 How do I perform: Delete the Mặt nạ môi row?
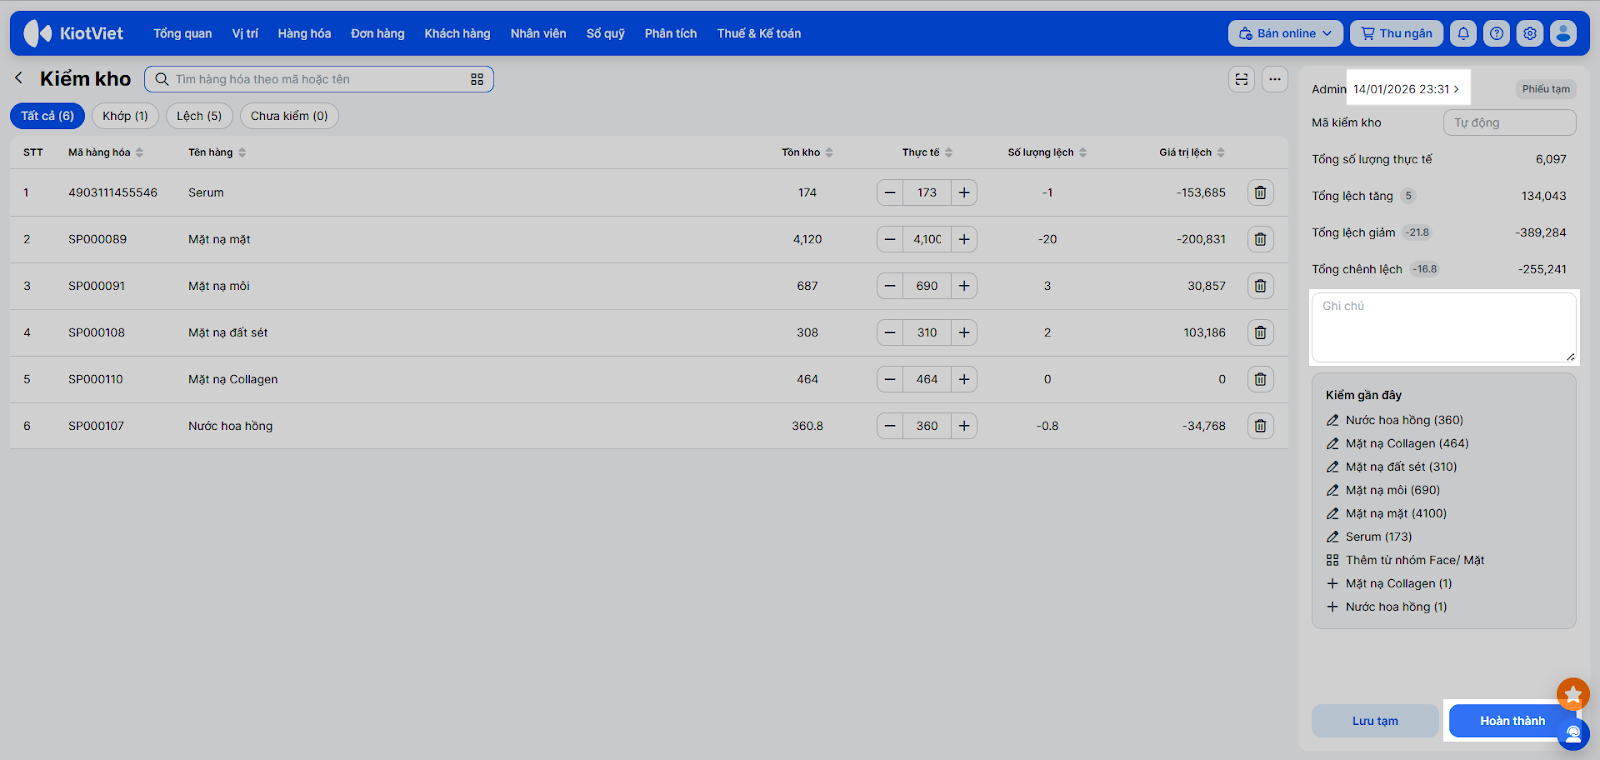[1260, 286]
